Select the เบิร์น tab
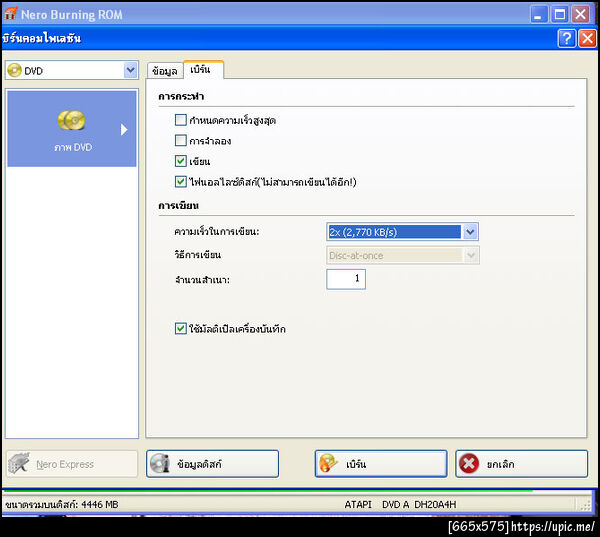600x537 pixels. click(203, 70)
